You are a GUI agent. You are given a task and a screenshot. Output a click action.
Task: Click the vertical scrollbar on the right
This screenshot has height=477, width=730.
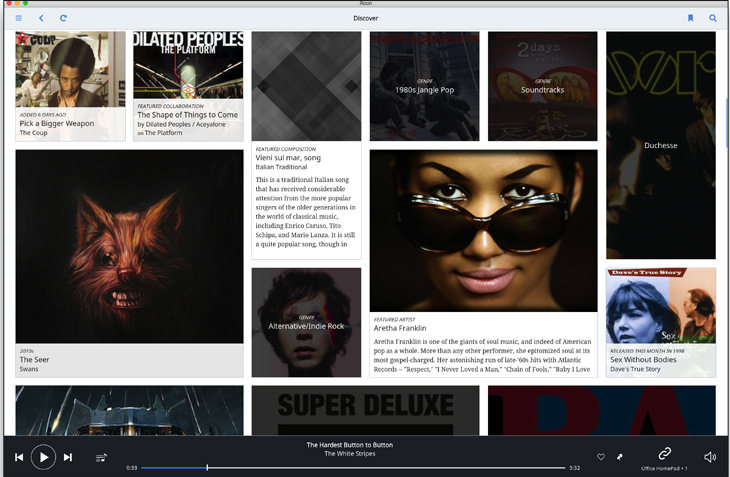click(x=727, y=123)
